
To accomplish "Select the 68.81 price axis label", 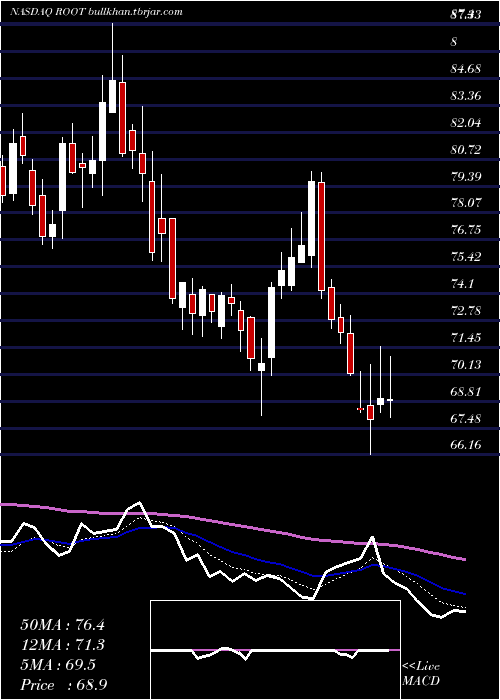I will tap(465, 392).
